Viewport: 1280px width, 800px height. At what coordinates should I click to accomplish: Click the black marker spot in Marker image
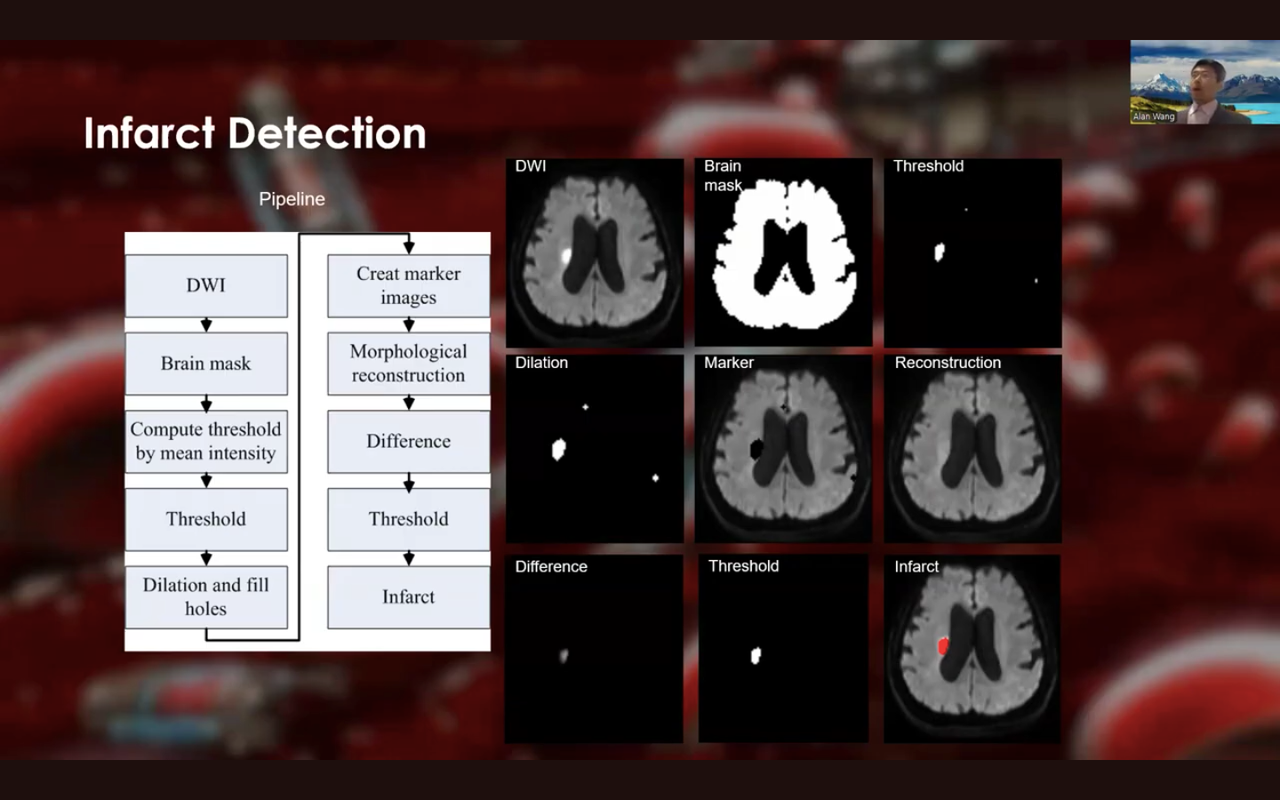pyautogui.click(x=756, y=449)
